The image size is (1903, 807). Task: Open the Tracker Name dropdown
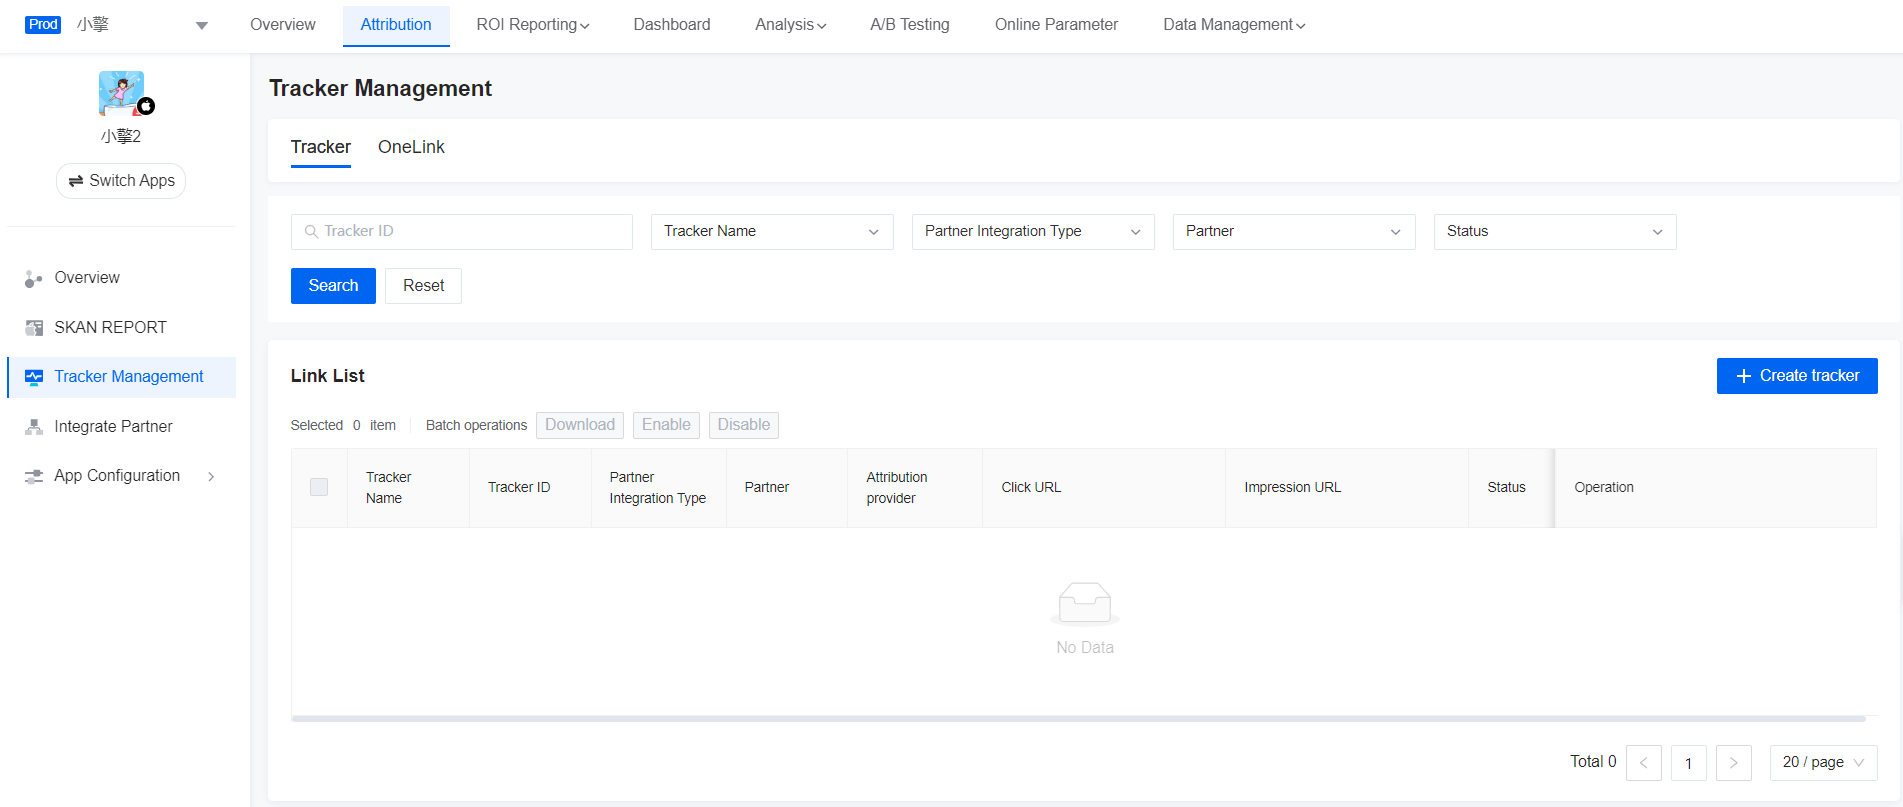[x=771, y=232]
